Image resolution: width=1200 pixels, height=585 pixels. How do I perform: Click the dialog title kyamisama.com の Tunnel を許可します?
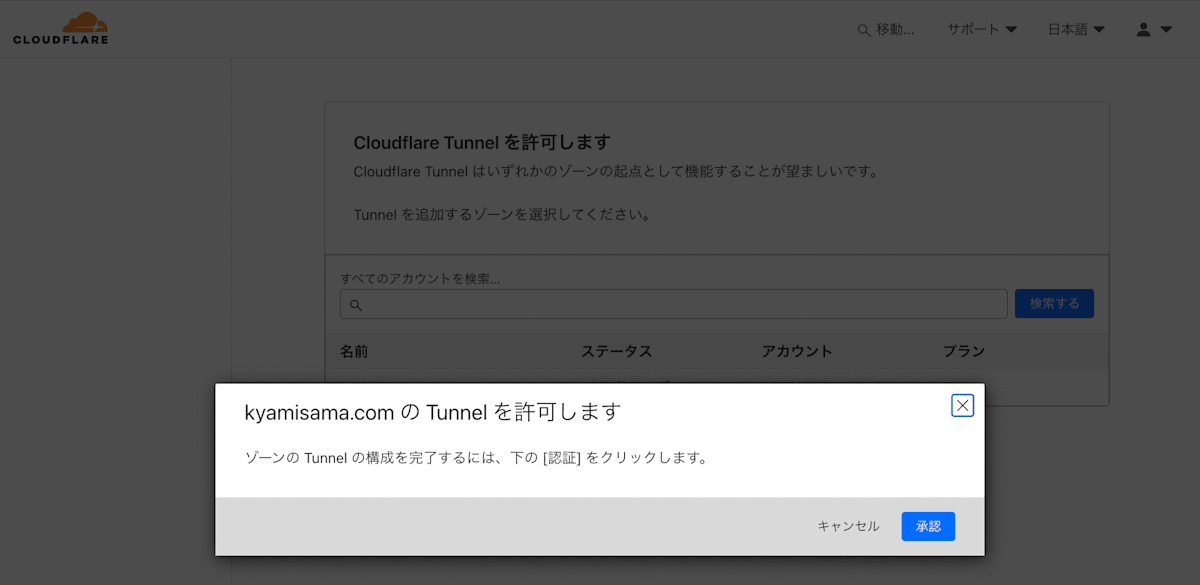[433, 412]
